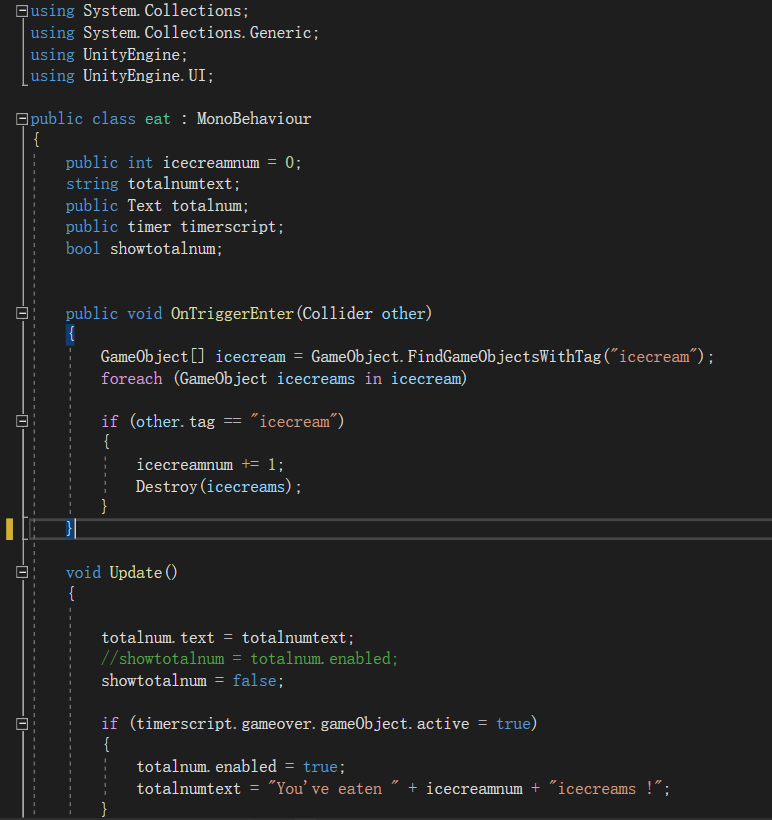The image size is (772, 820).
Task: Click the 'foreach' keyword
Action: click(x=132, y=379)
